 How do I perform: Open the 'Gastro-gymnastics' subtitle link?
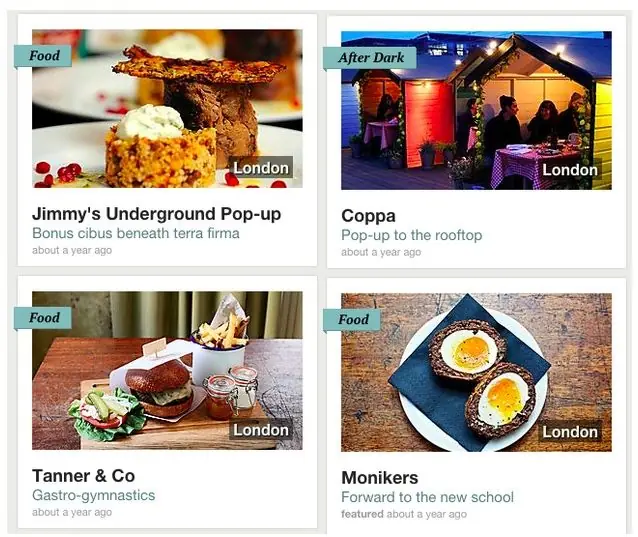point(94,496)
